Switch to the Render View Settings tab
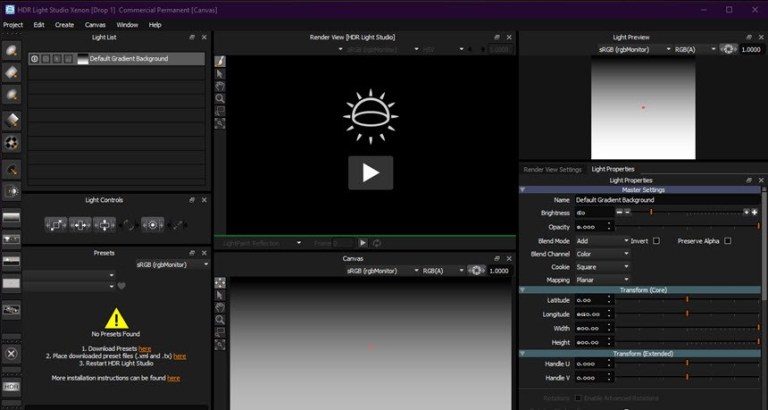This screenshot has width=768, height=410. tap(552, 169)
